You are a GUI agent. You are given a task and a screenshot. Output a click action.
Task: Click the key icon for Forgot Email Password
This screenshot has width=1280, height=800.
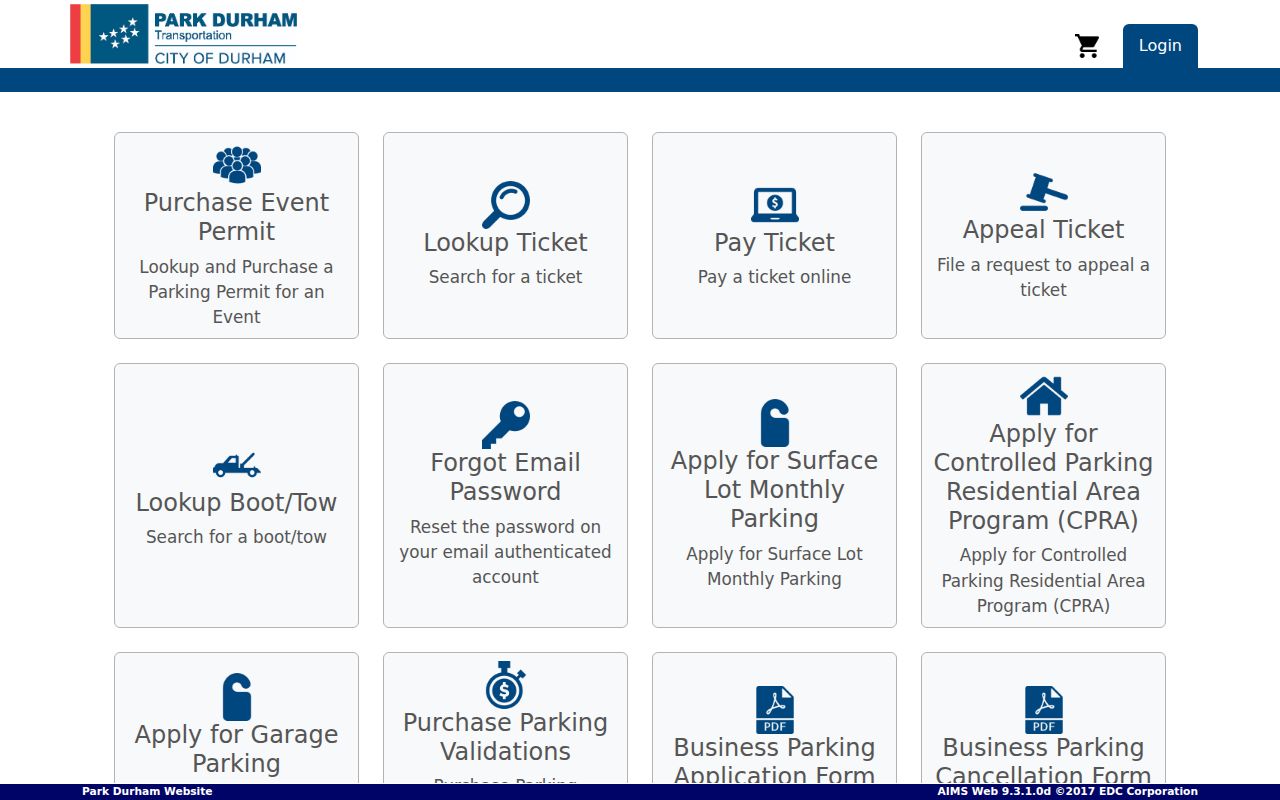tap(506, 425)
